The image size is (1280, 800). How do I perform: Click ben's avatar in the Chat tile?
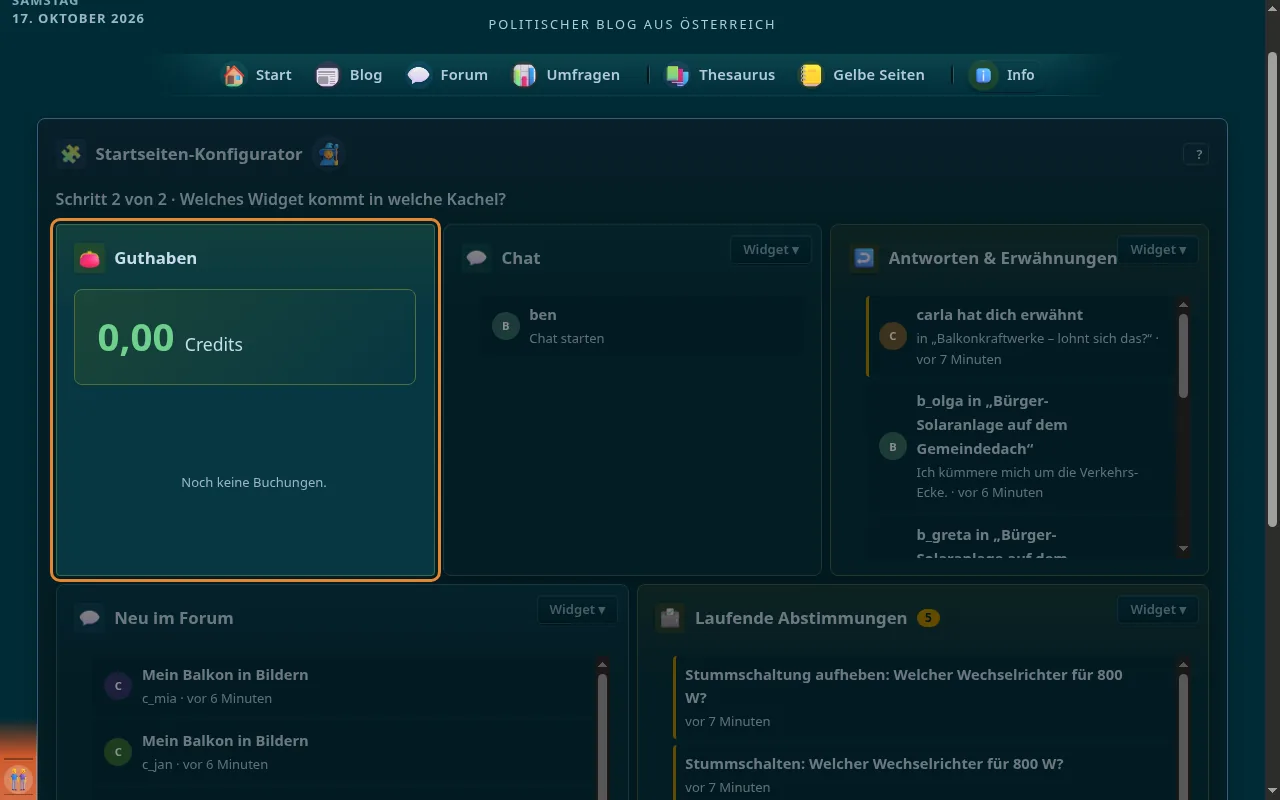pos(506,326)
